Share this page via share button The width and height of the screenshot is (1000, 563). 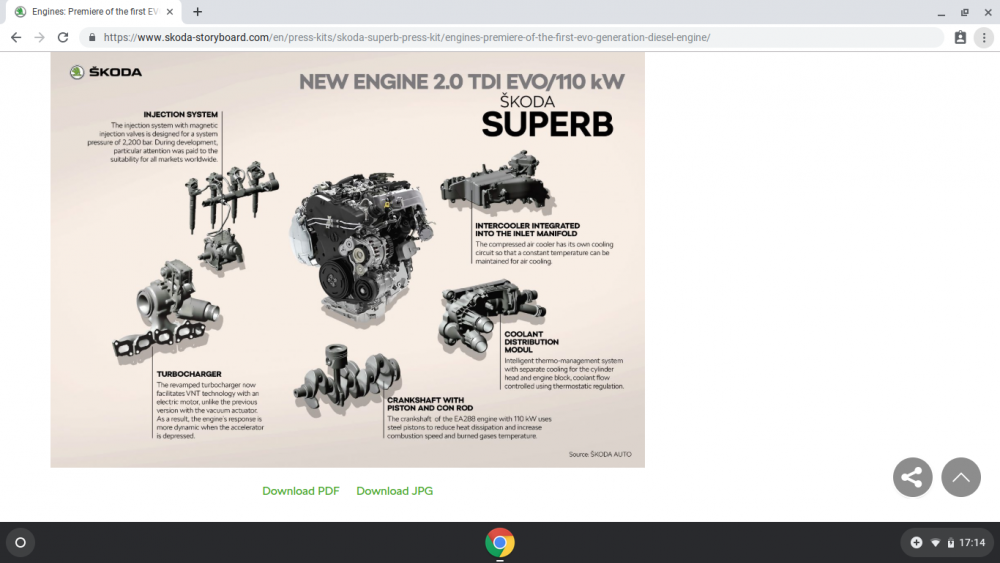click(913, 477)
